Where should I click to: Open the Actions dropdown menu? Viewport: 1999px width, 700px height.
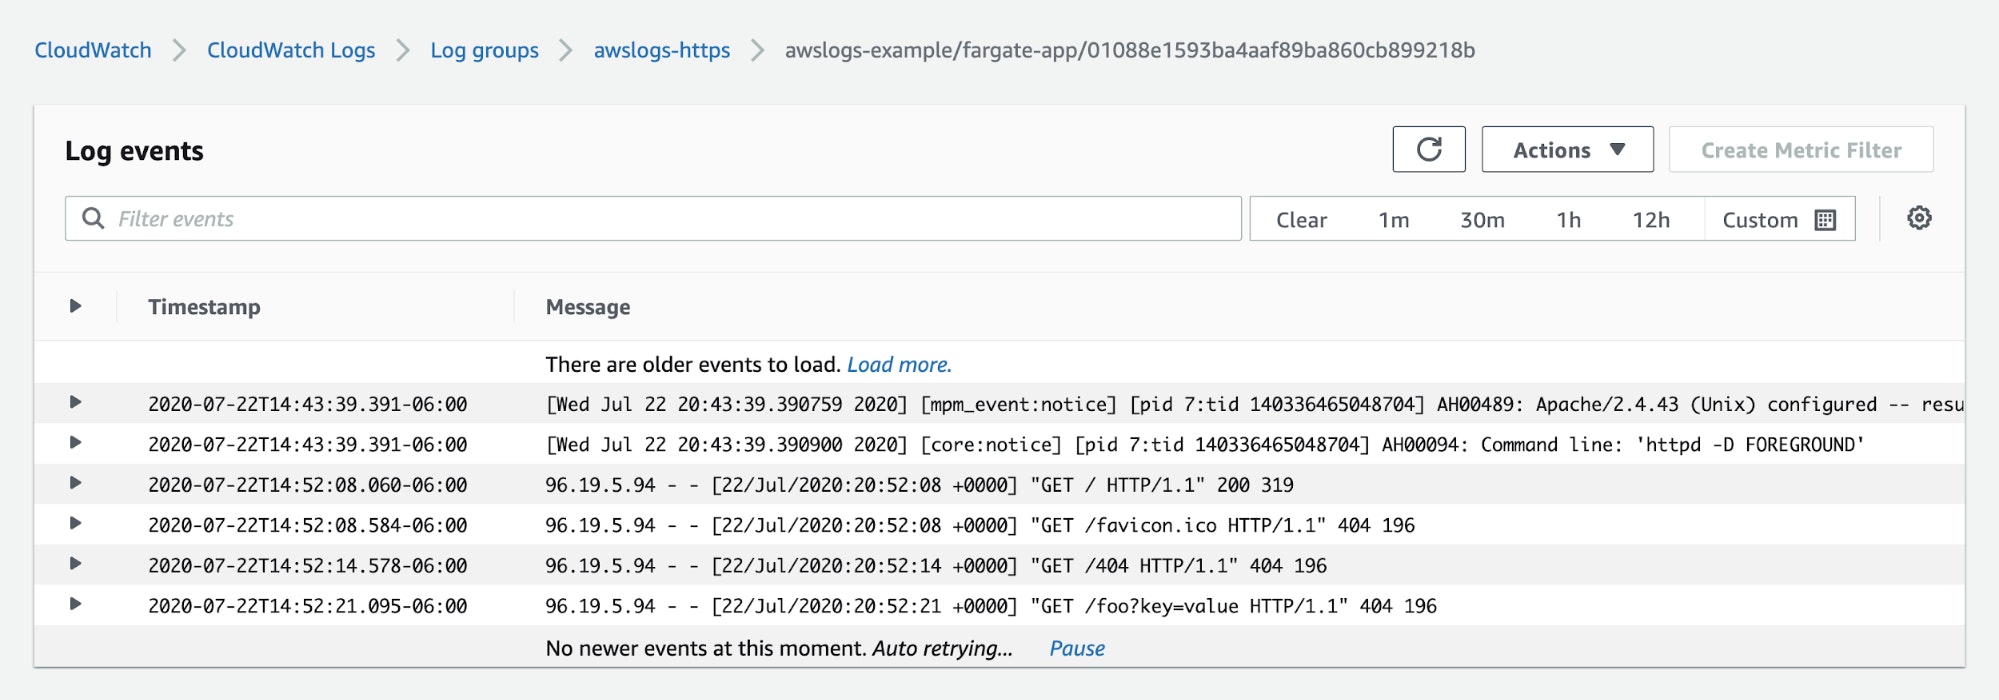(x=1567, y=149)
